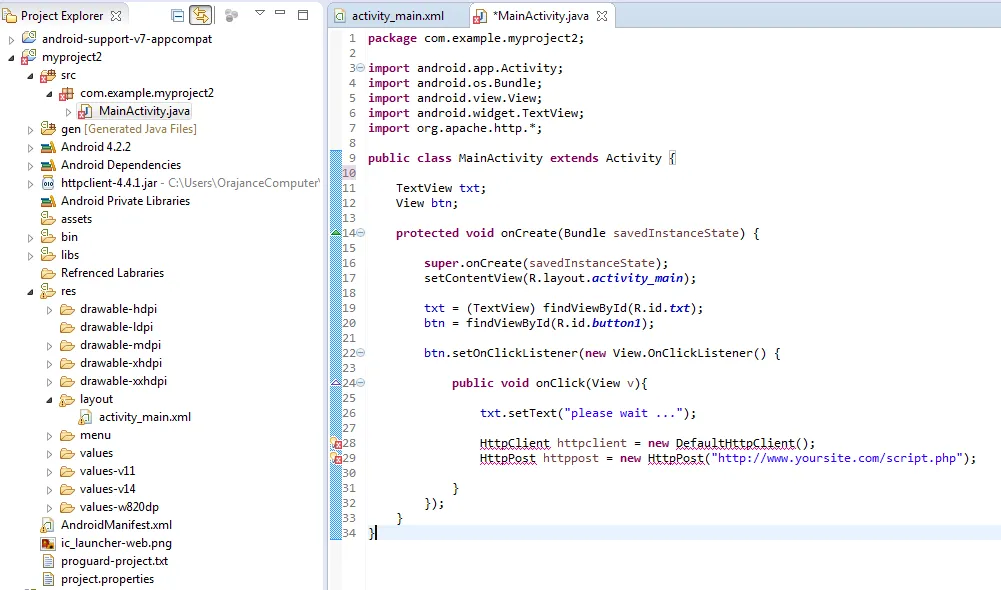
Task: Open Project Explorer View Menu dropdown arrow
Action: coord(260,13)
